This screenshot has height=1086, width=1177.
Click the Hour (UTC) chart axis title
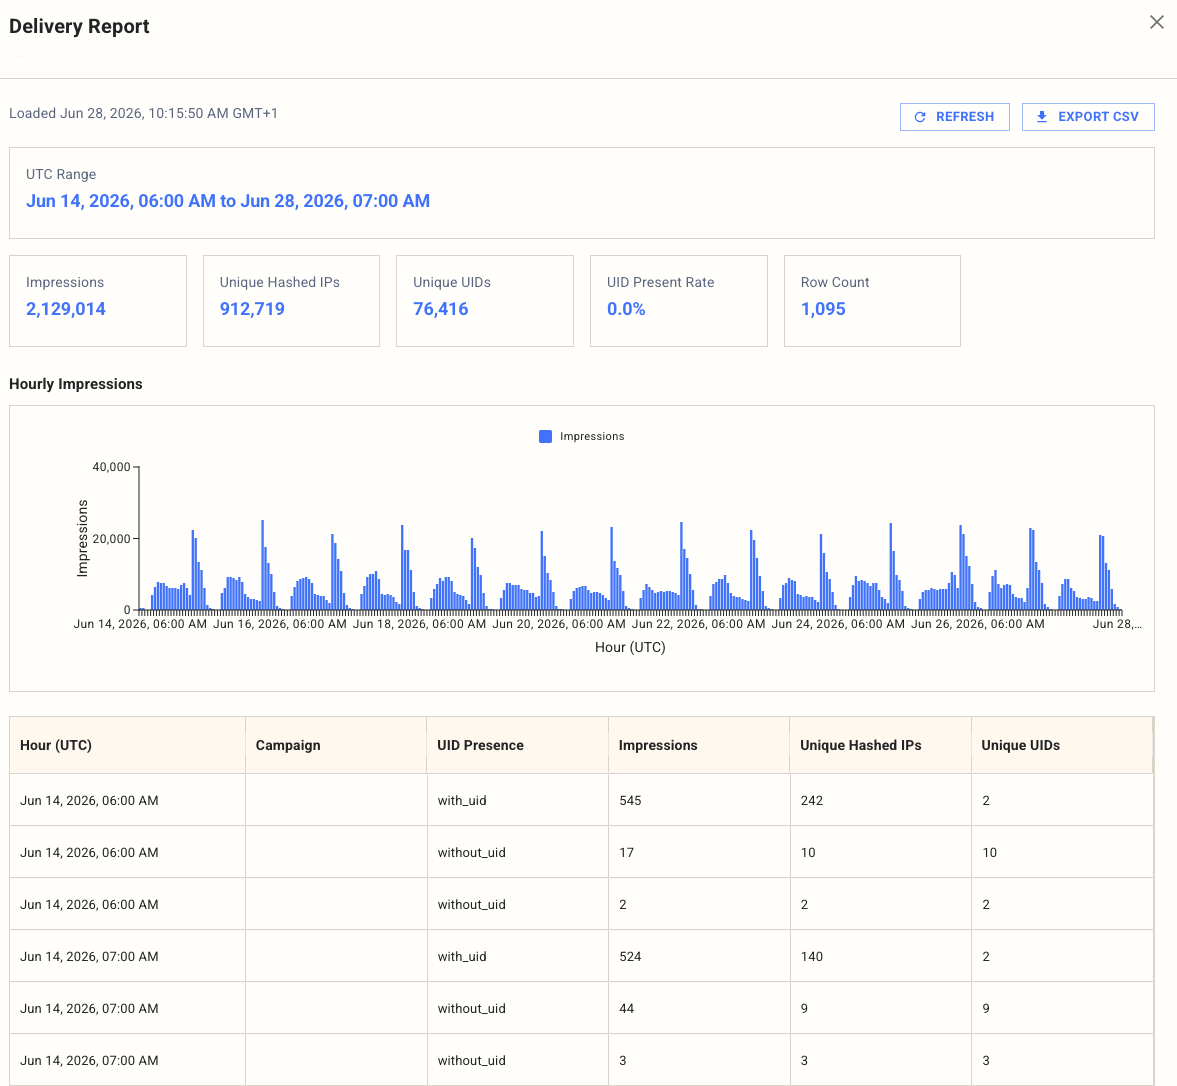[x=631, y=648]
